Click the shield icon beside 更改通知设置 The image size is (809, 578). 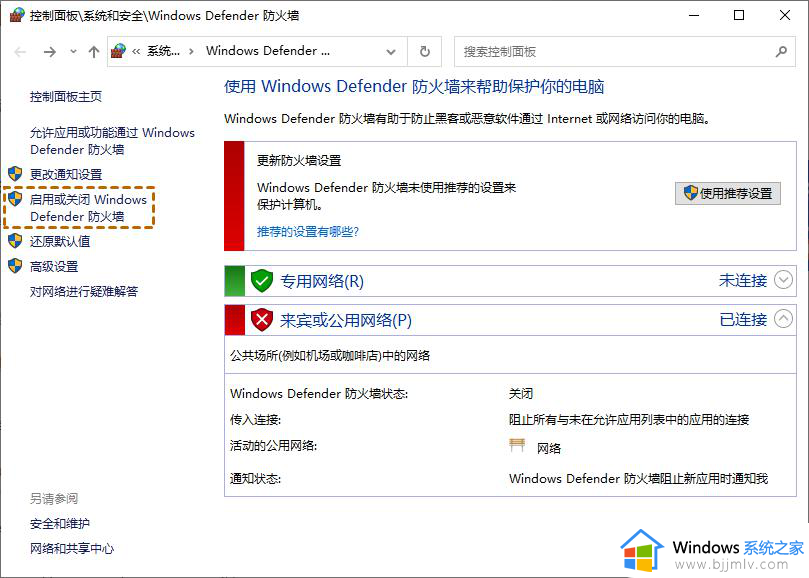[15, 174]
